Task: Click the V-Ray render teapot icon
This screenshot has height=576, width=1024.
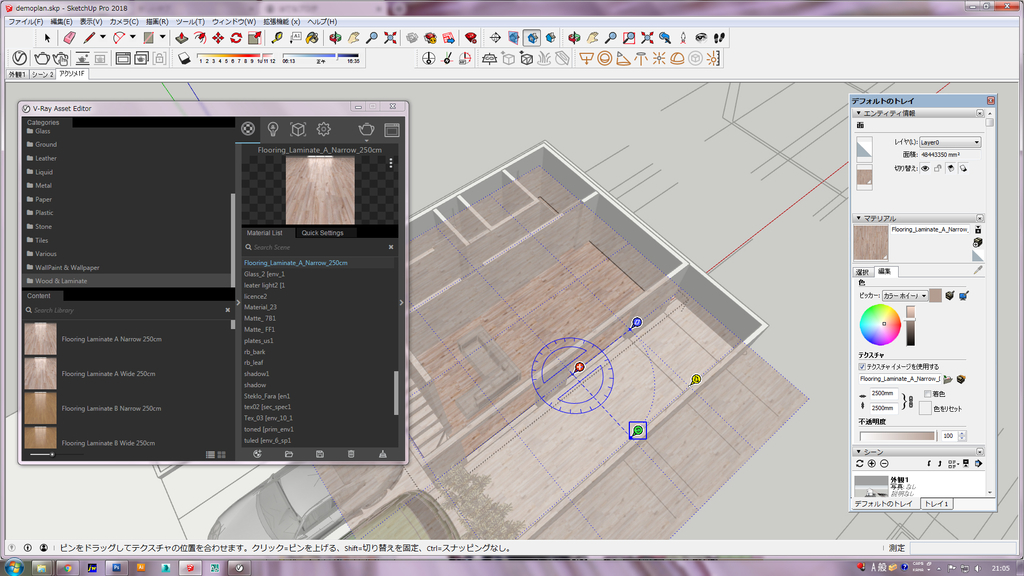Action: point(367,129)
